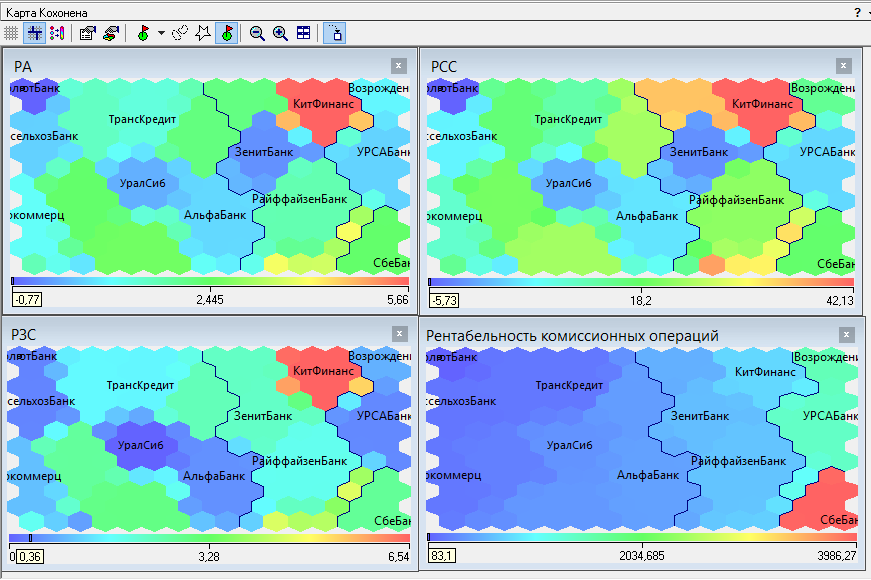Select the -0,77 value box in PA legend

point(27,300)
